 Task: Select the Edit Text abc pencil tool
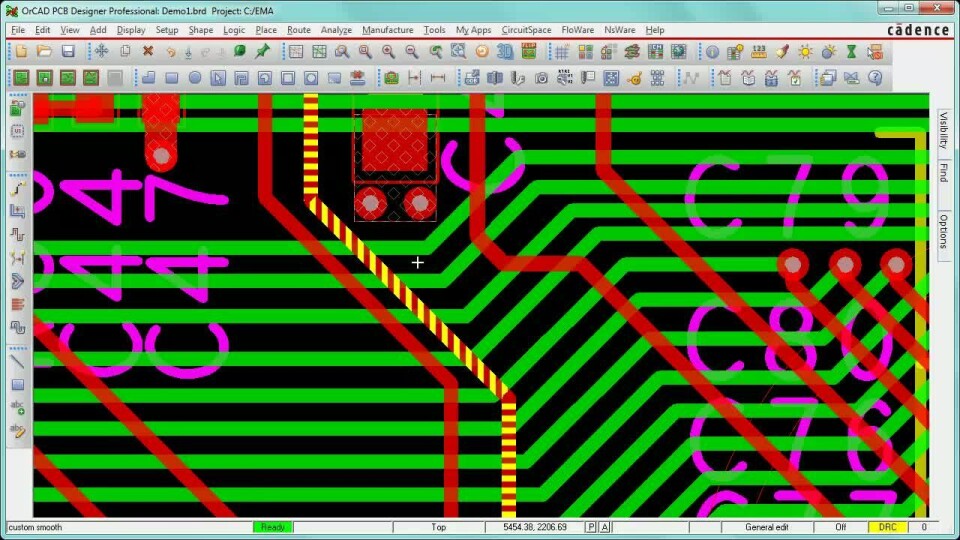coord(18,431)
